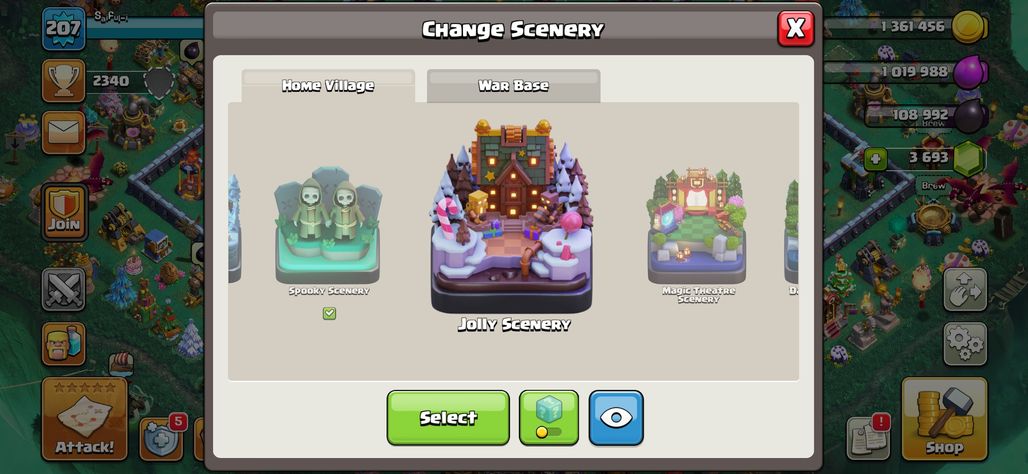Image resolution: width=1028 pixels, height=474 pixels.
Task: Tick the Spooky Scenery green checkbox
Action: coord(329,313)
